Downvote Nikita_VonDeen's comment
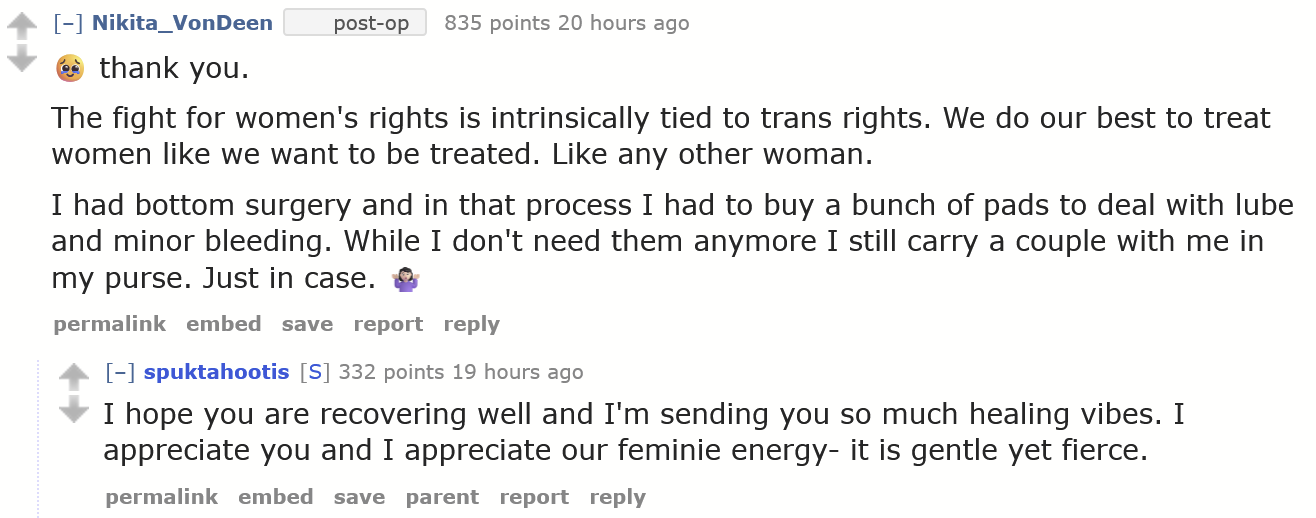The image size is (1316, 518). [22, 61]
